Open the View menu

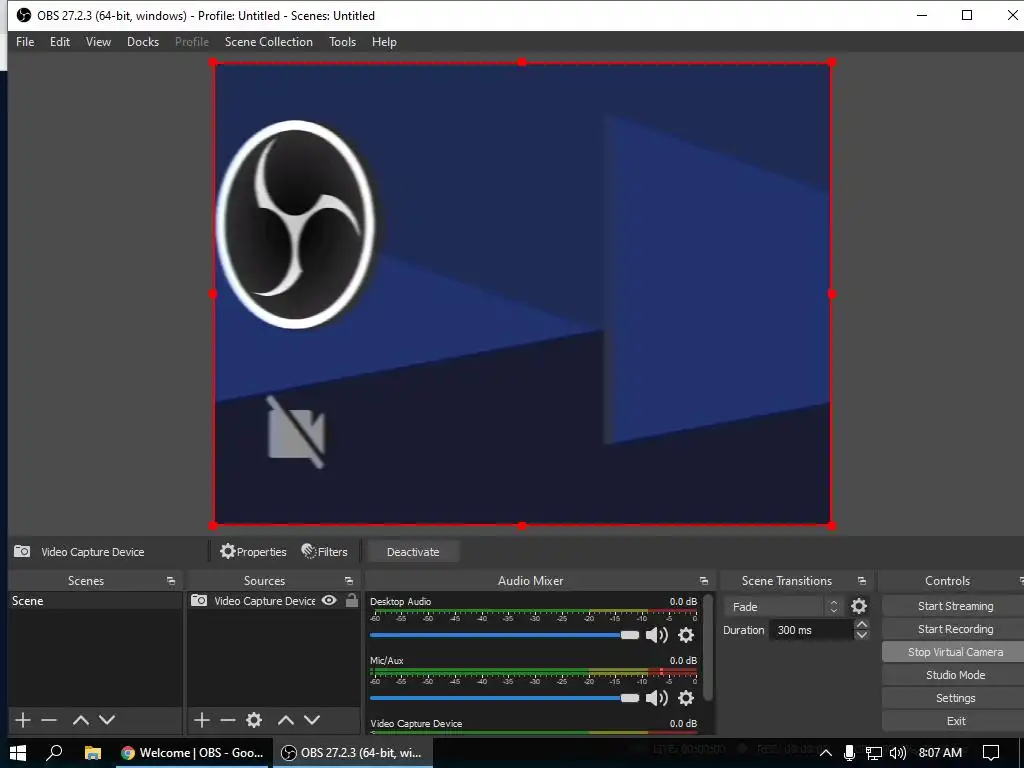(x=98, y=42)
